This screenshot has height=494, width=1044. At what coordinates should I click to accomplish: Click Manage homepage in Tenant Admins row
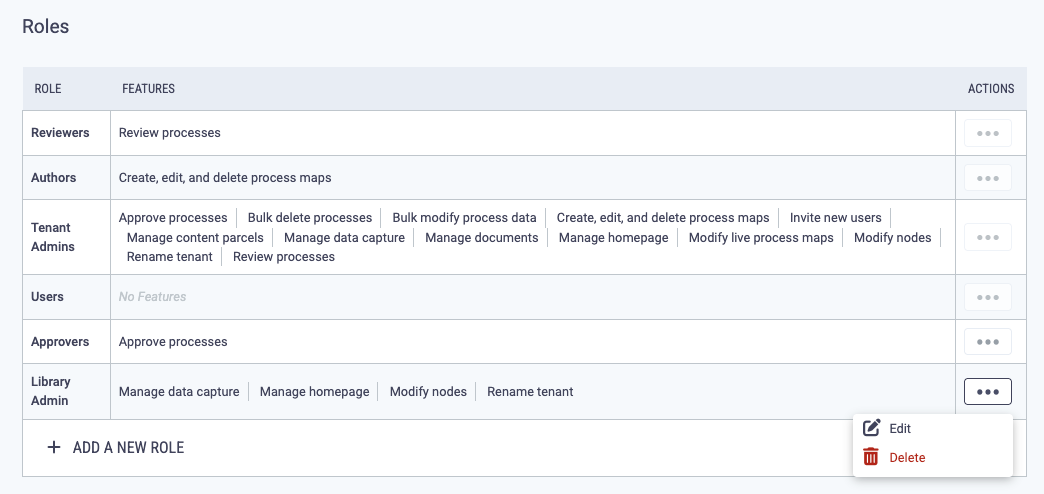[613, 238]
